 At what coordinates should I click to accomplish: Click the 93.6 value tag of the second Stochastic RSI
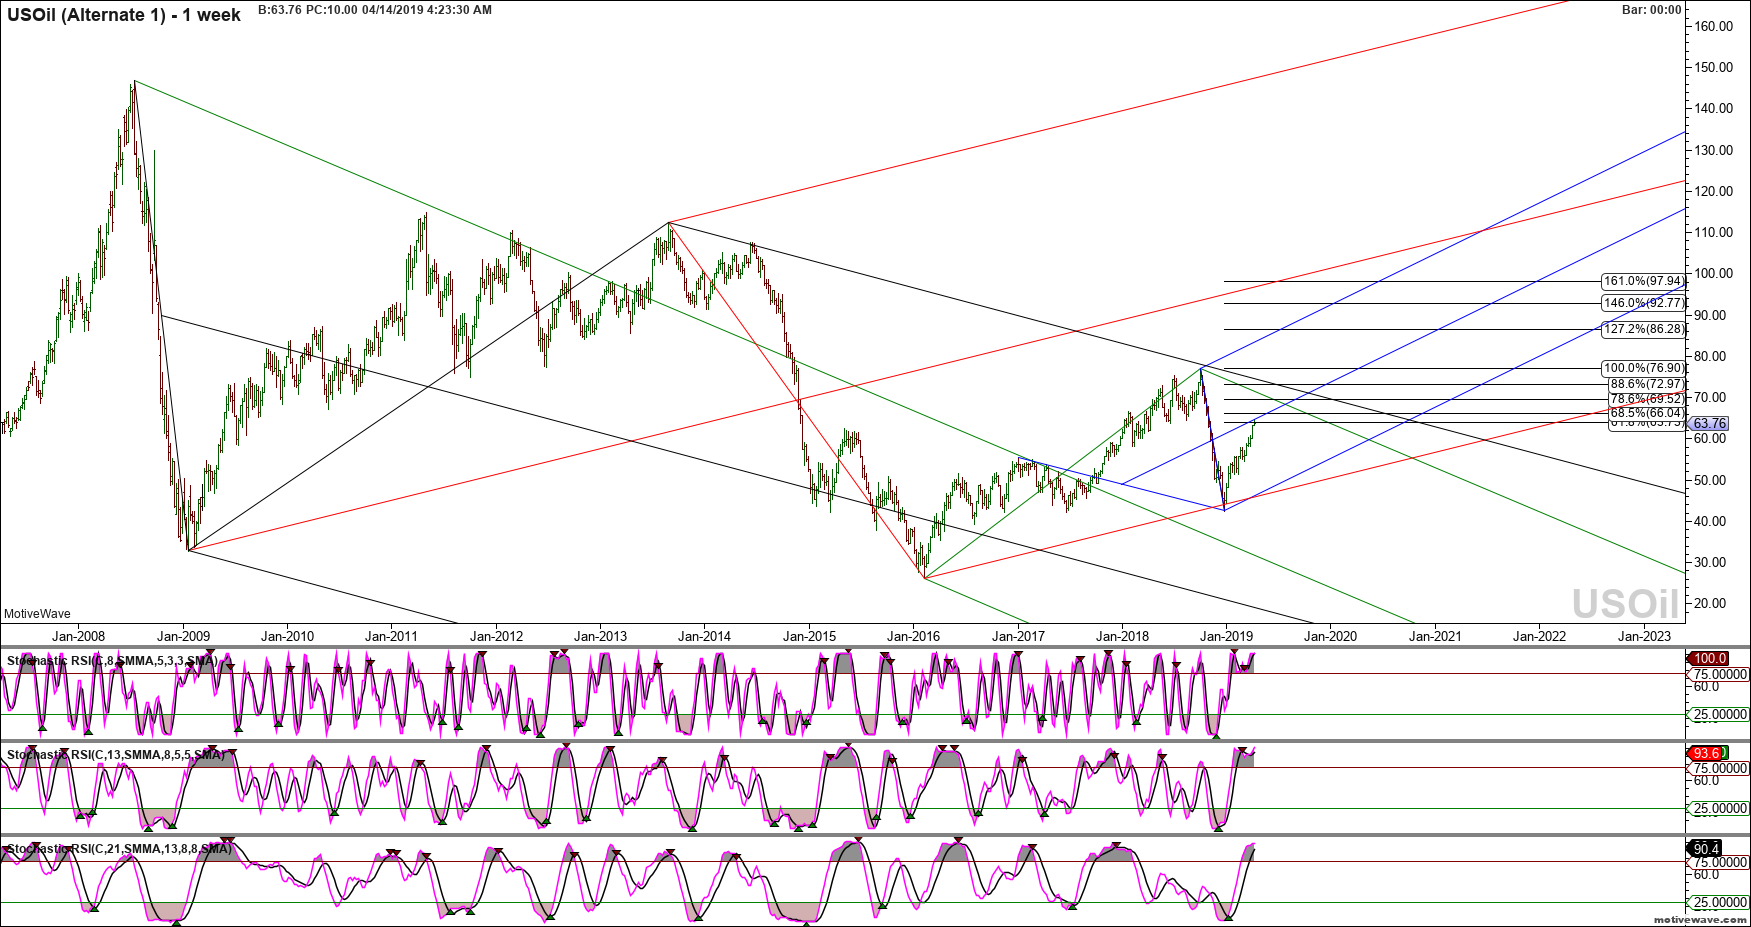point(1706,753)
